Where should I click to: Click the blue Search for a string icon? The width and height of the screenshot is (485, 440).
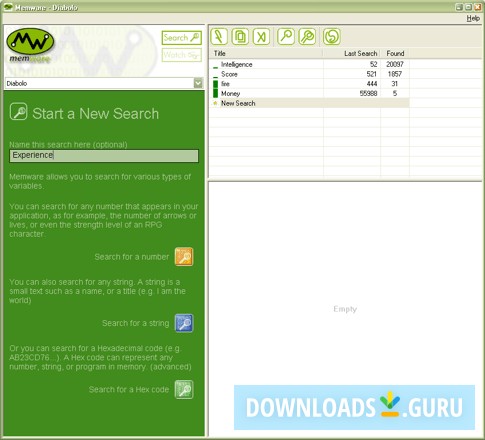pos(184,323)
